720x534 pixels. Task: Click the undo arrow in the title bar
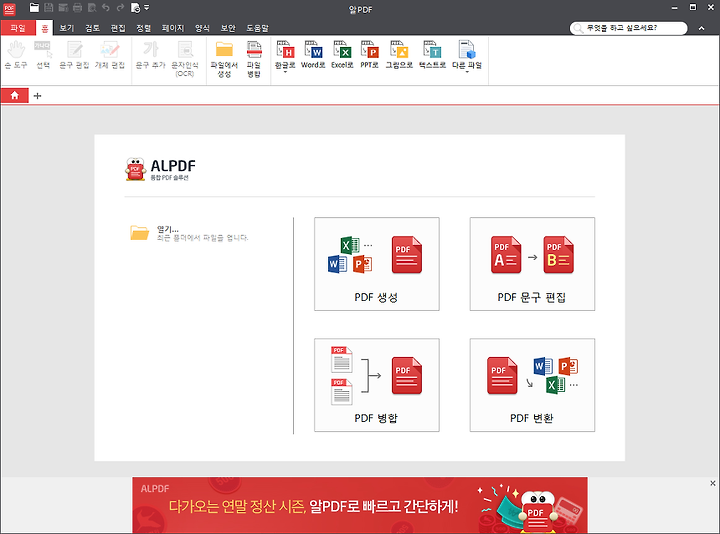[x=106, y=7]
